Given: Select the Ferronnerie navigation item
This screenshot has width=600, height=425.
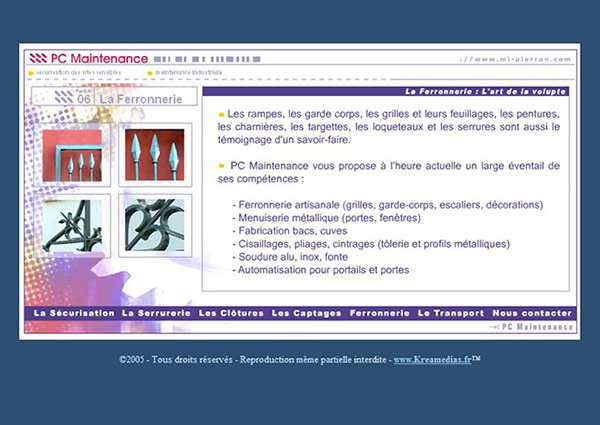Looking at the screenshot, I should tap(380, 313).
